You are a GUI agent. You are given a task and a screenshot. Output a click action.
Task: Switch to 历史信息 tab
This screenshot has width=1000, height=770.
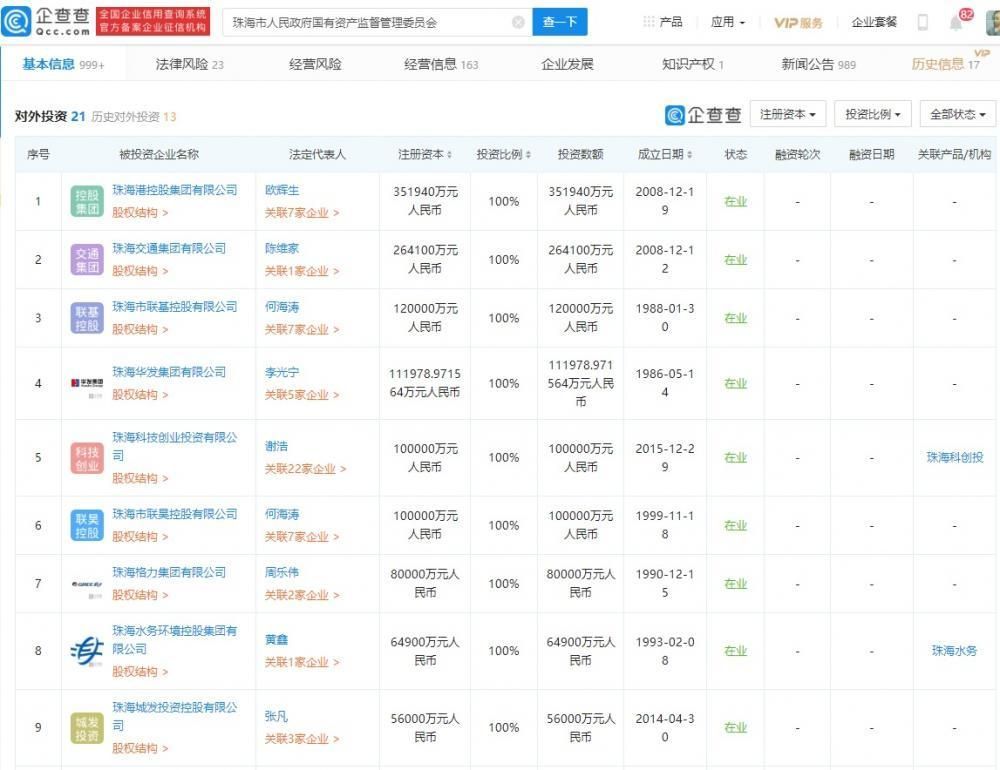[946, 64]
